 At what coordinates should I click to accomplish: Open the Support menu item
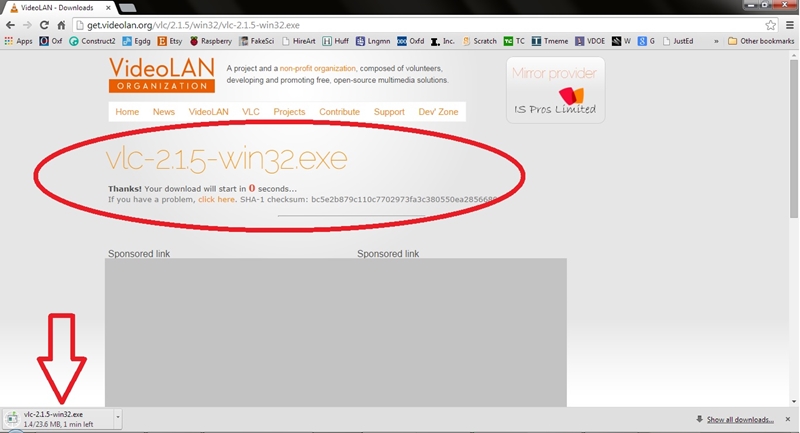click(x=389, y=112)
